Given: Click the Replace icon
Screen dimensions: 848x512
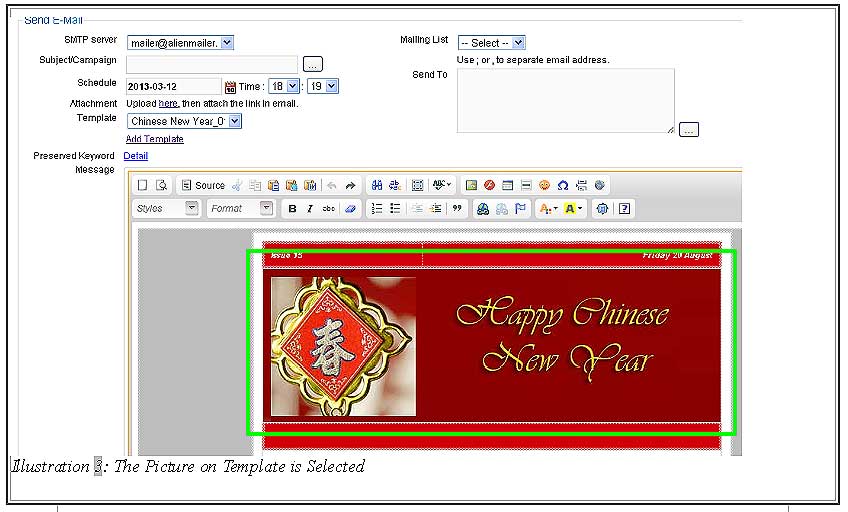Looking at the screenshot, I should click(395, 185).
